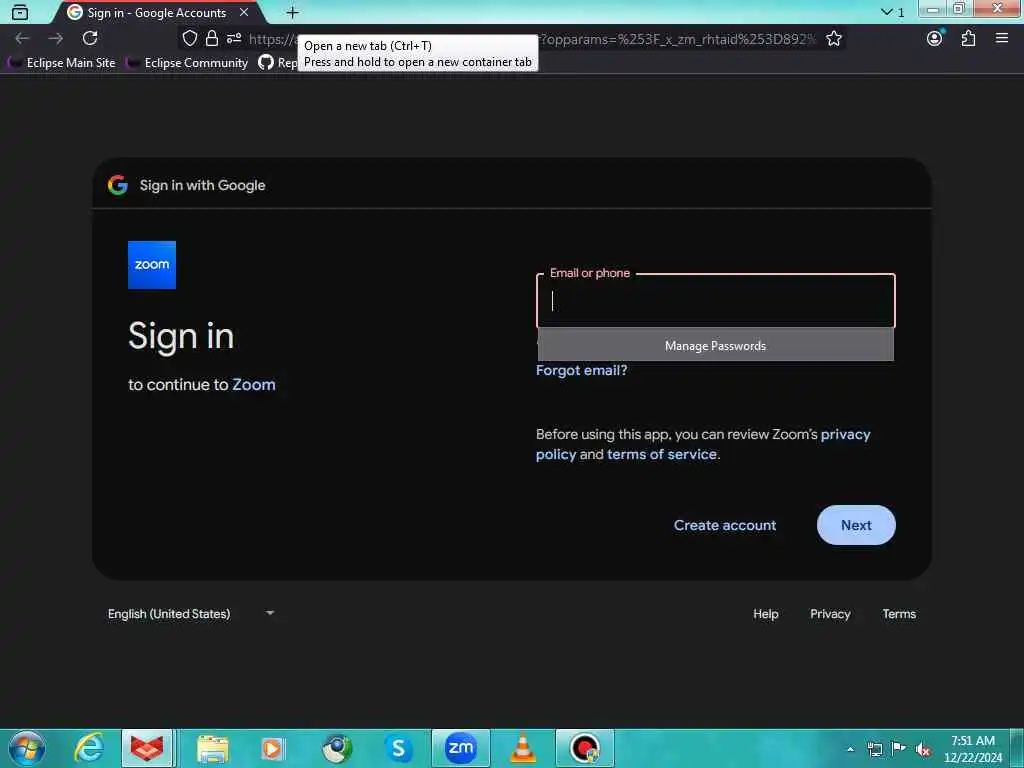This screenshot has width=1024, height=768.
Task: Go forward with the forward arrow
Action: click(x=56, y=39)
